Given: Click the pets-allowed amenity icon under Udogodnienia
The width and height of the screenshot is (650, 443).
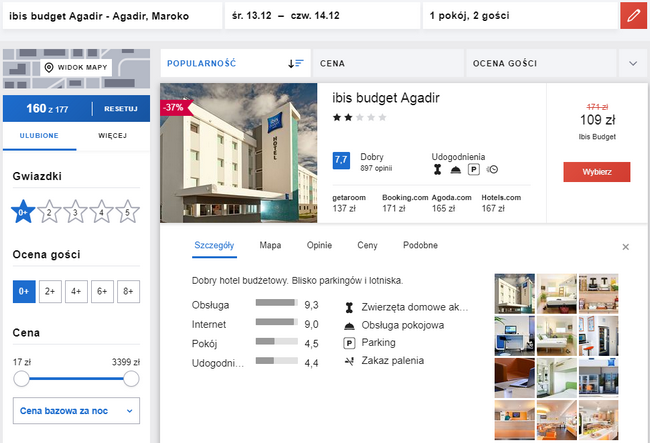Looking at the screenshot, I should point(437,169).
